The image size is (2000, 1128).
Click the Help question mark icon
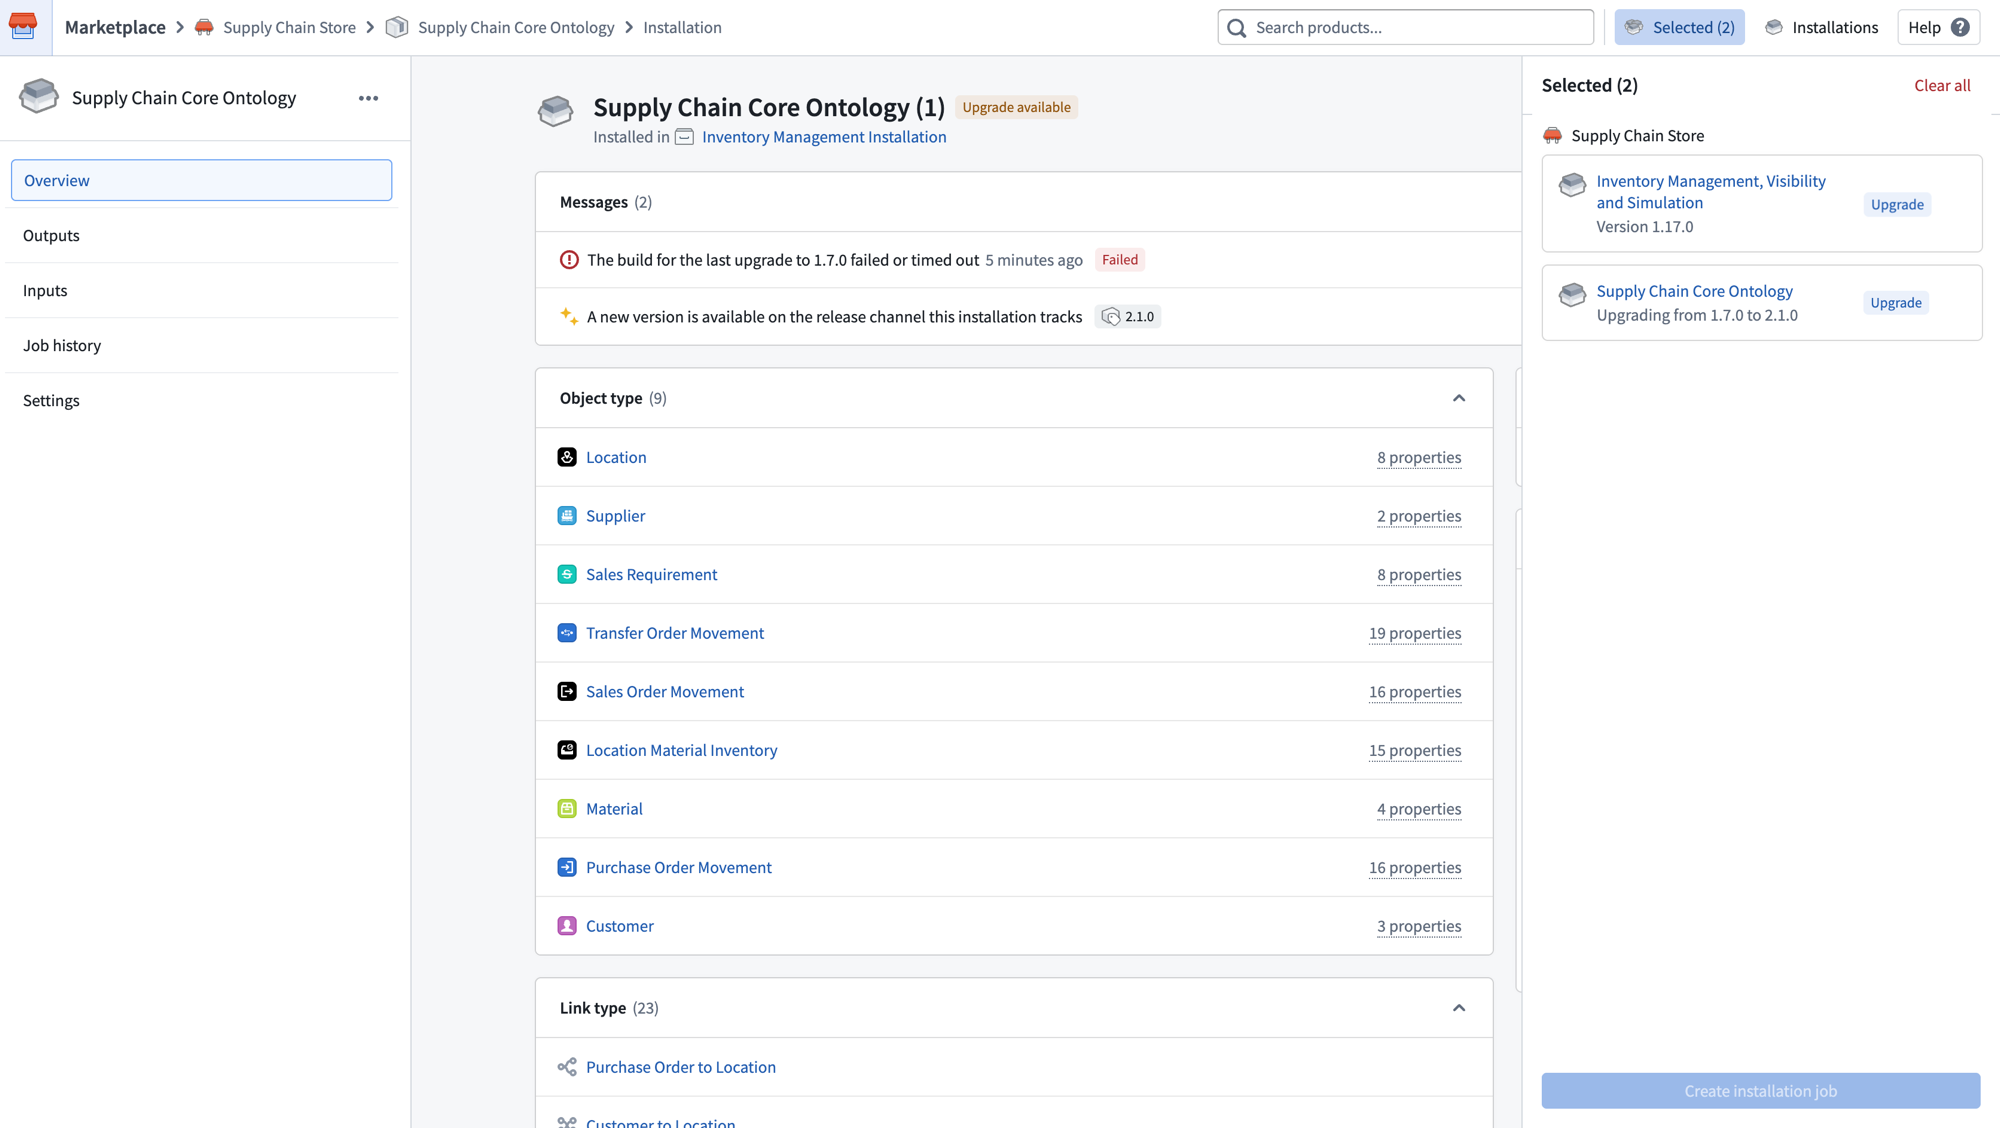(1960, 27)
